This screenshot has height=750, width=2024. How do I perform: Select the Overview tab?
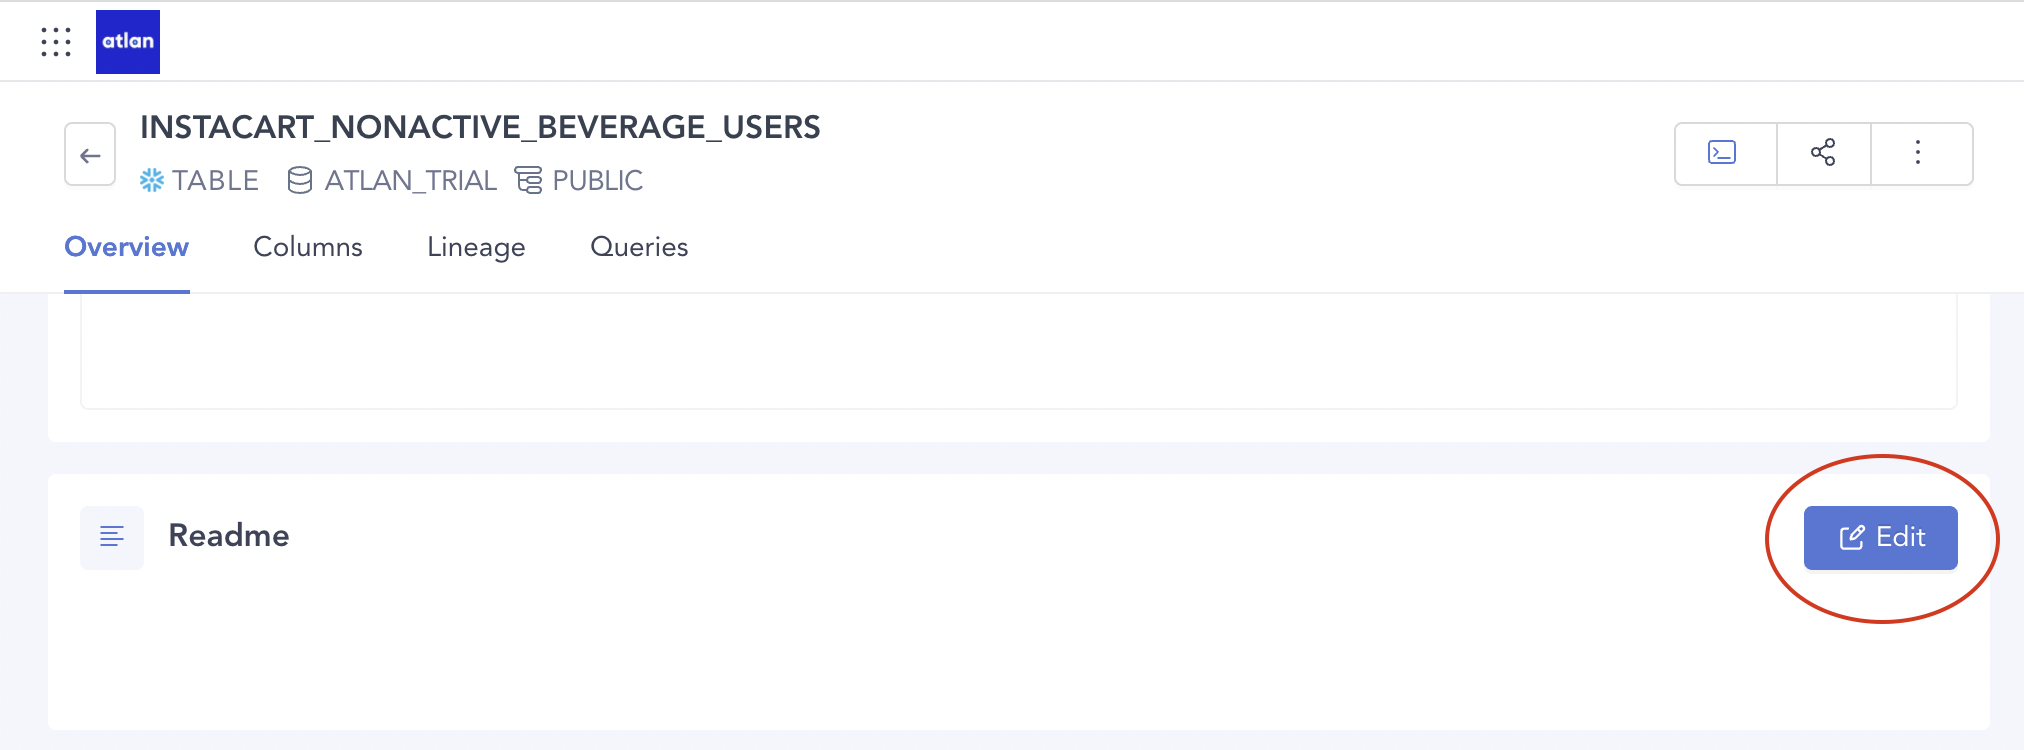[127, 247]
